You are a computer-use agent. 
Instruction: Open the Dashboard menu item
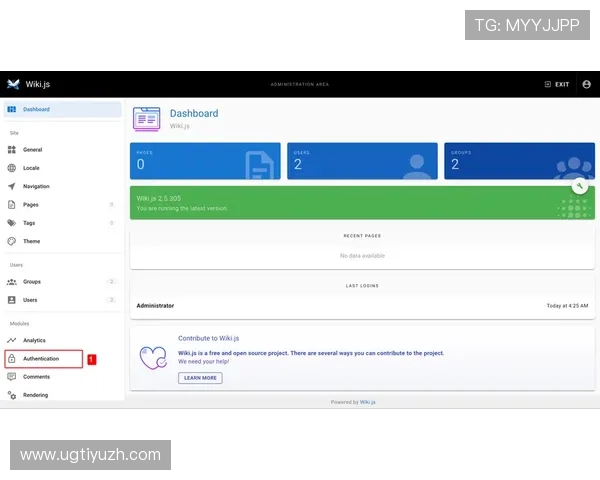36,109
